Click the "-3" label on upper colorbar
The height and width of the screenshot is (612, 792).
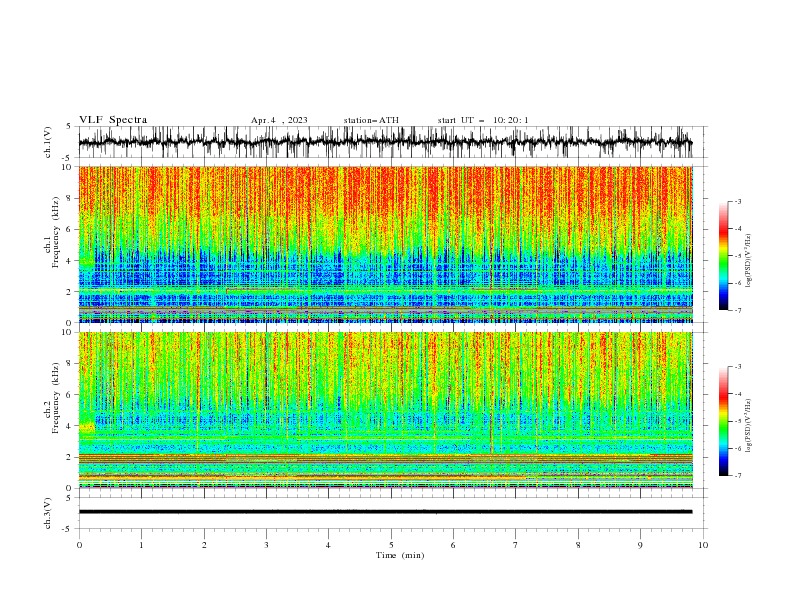point(738,201)
